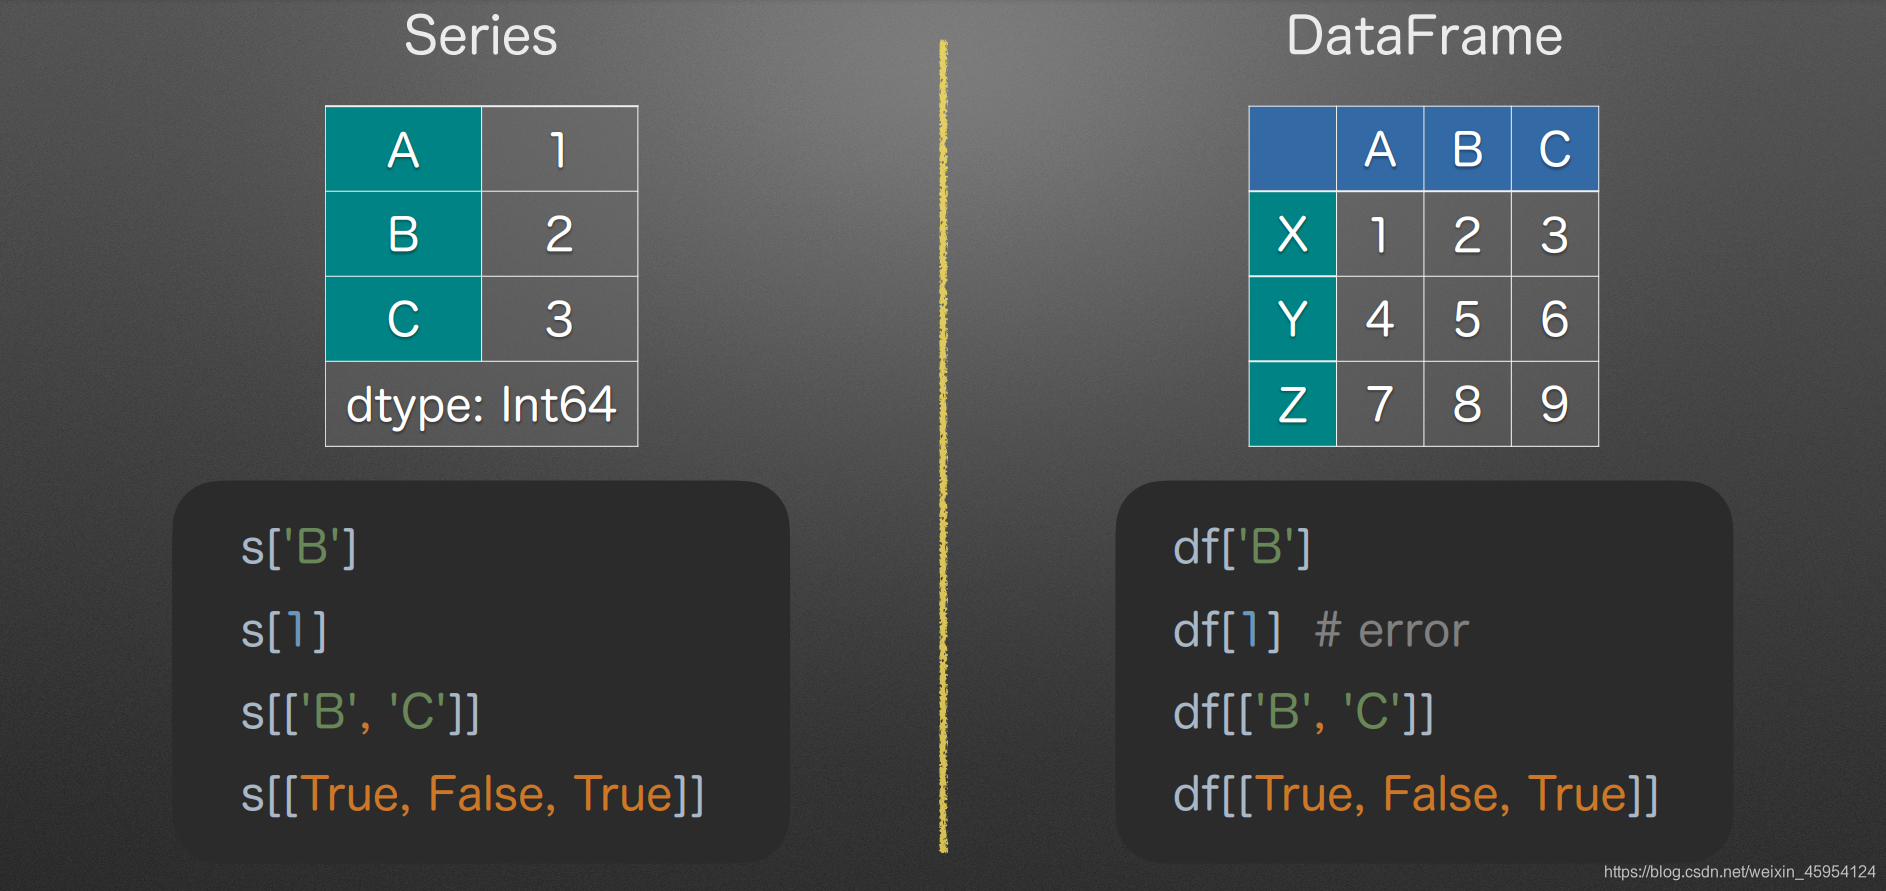Select the DataFrame row label 'Z'
1886x891 pixels.
click(1293, 404)
